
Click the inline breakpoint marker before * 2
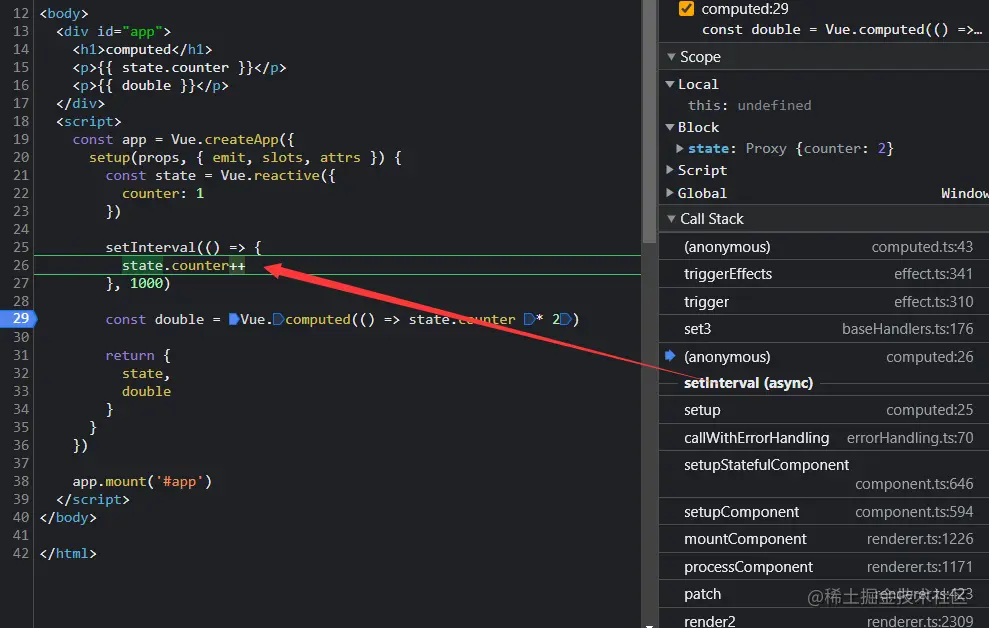[x=529, y=319]
